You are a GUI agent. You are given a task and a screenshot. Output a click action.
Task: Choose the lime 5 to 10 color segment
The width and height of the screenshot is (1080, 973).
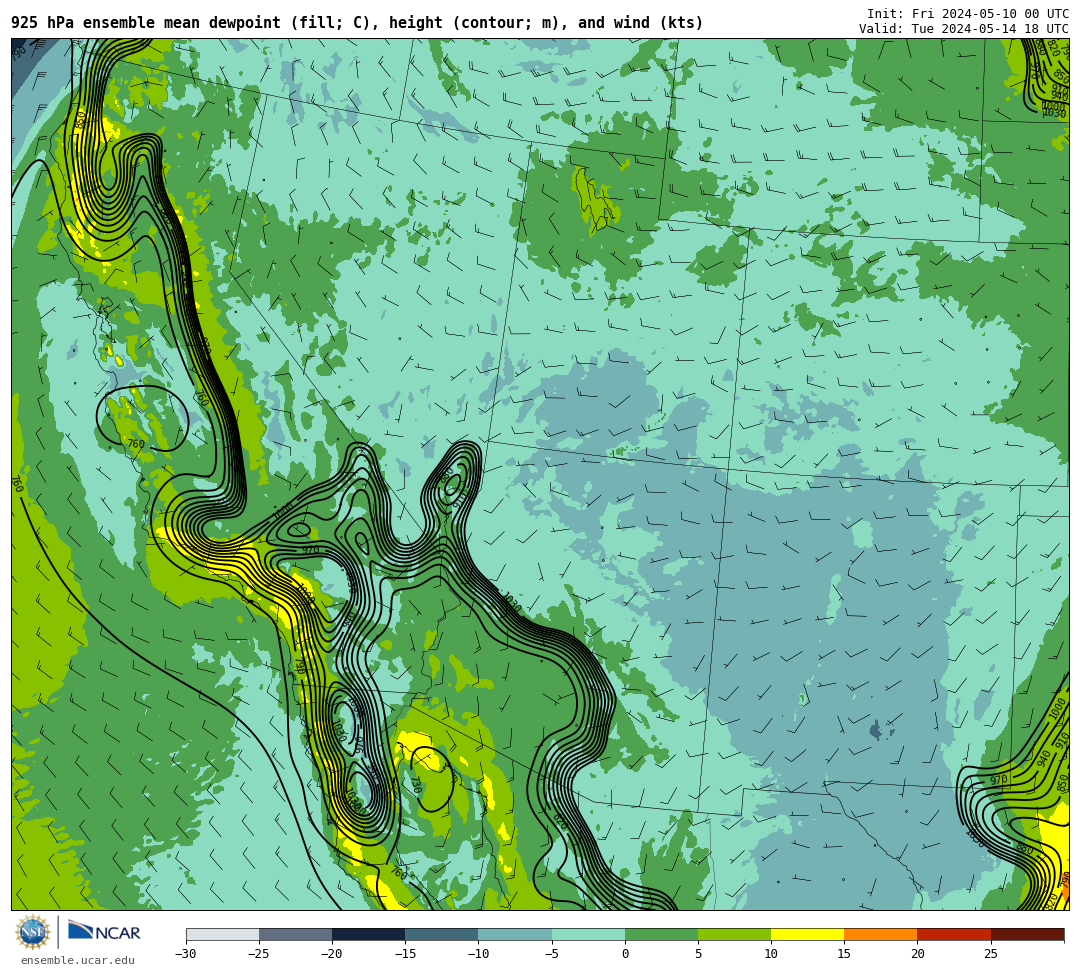pyautogui.click(x=734, y=934)
